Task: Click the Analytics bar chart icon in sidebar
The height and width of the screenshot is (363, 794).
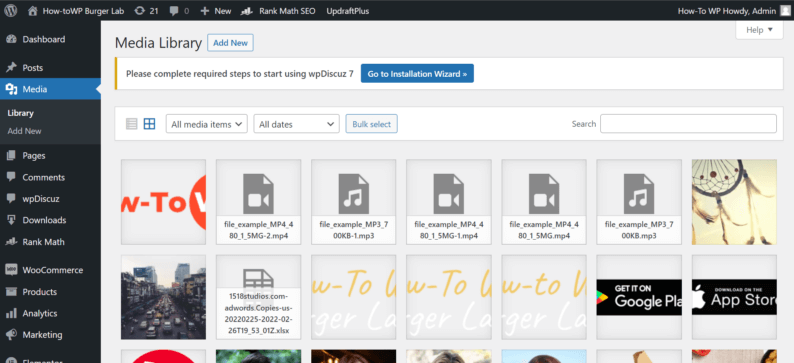Action: [x=11, y=313]
